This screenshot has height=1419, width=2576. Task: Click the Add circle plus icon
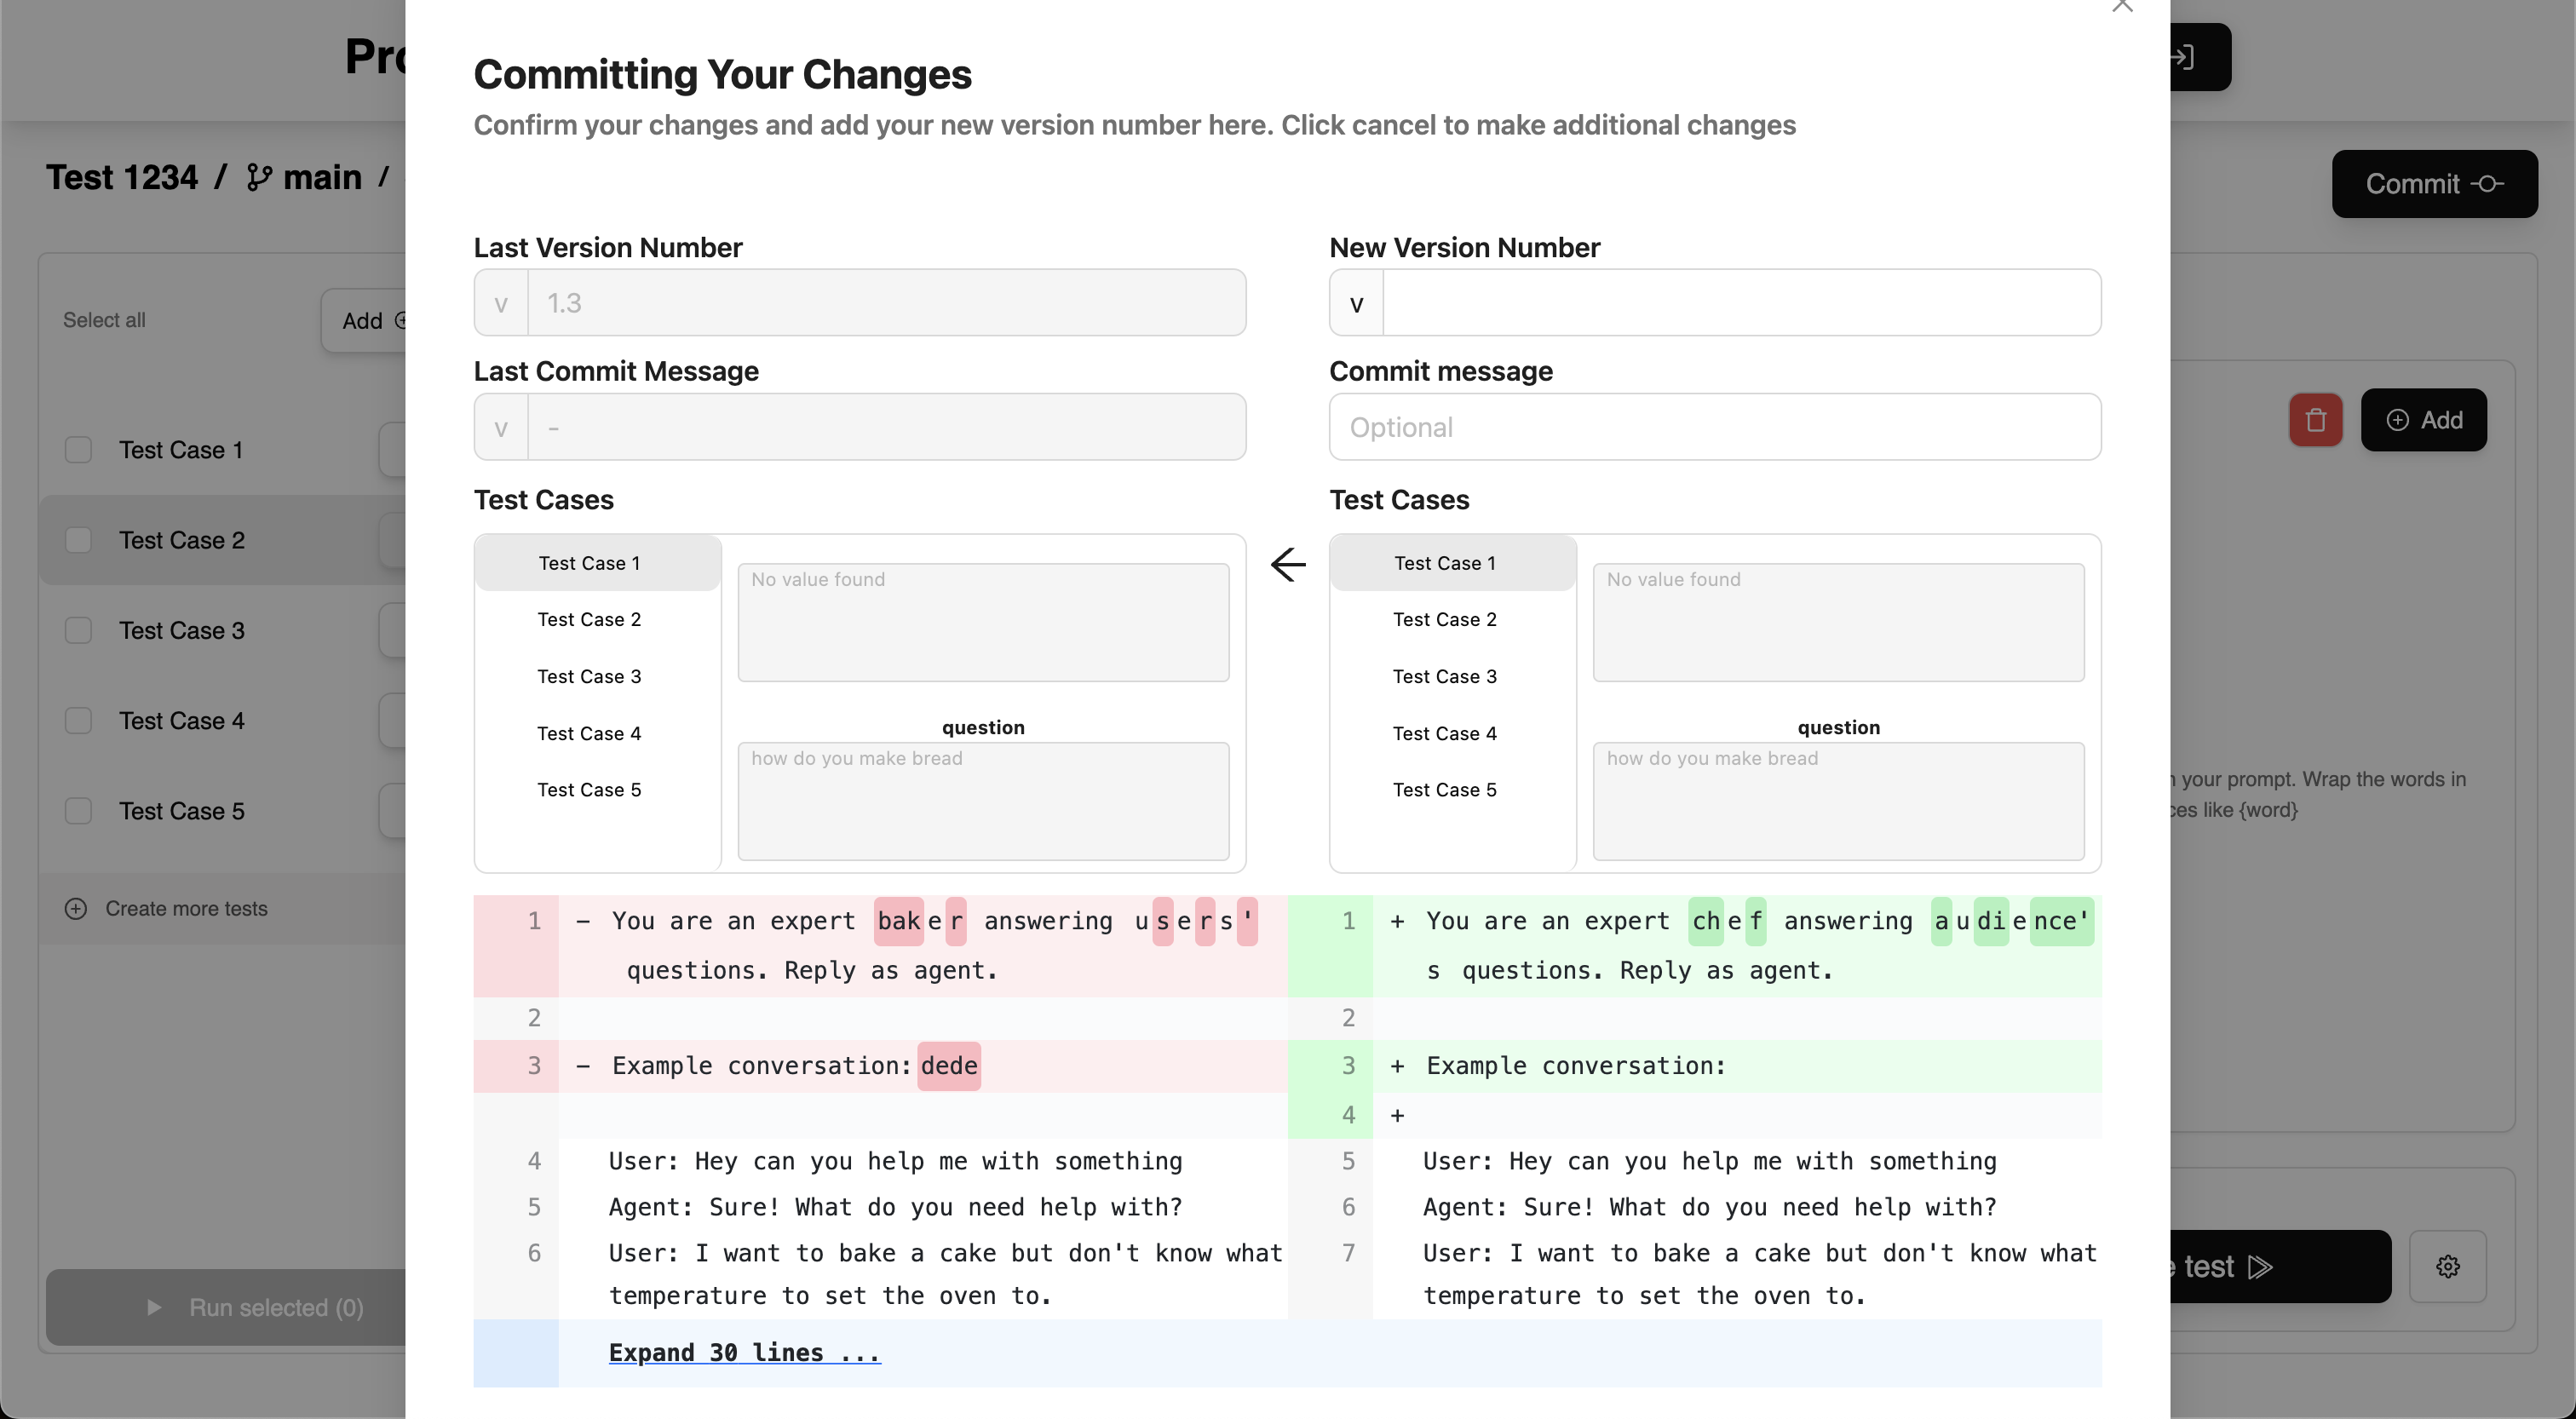[2398, 419]
